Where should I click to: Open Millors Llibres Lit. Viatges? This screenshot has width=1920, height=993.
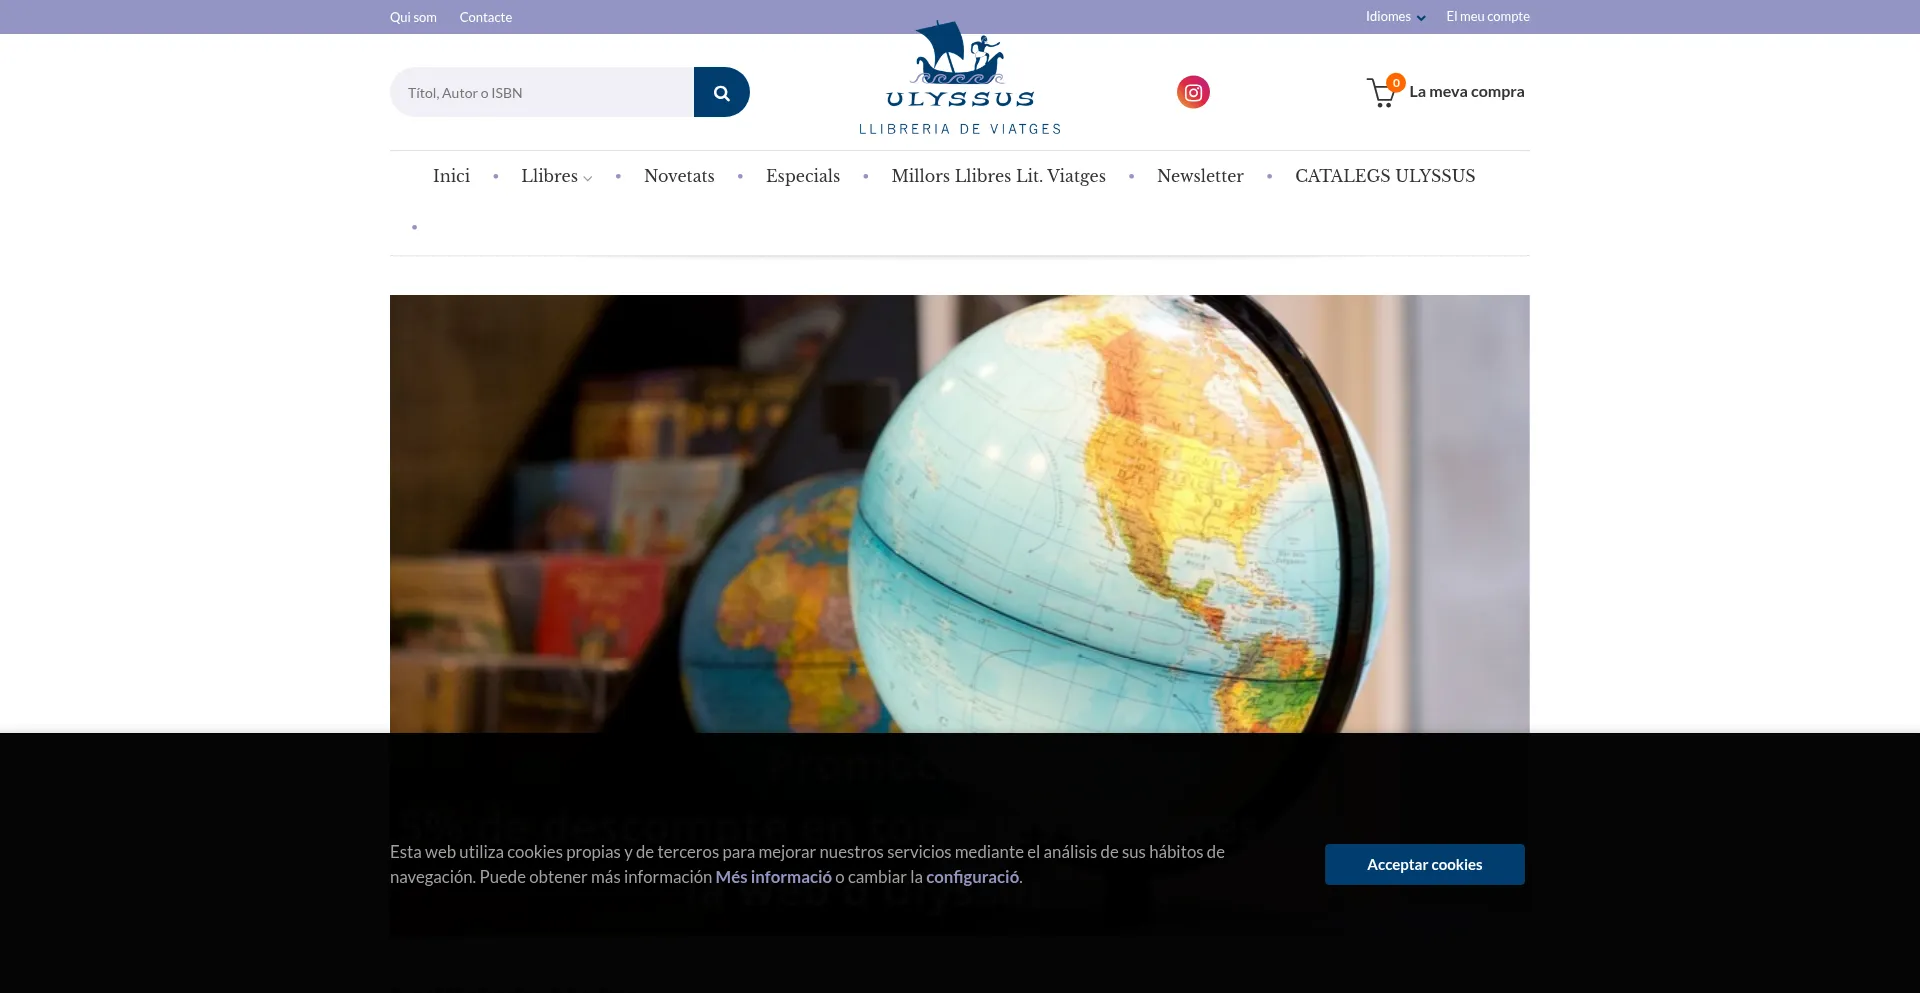coord(998,176)
